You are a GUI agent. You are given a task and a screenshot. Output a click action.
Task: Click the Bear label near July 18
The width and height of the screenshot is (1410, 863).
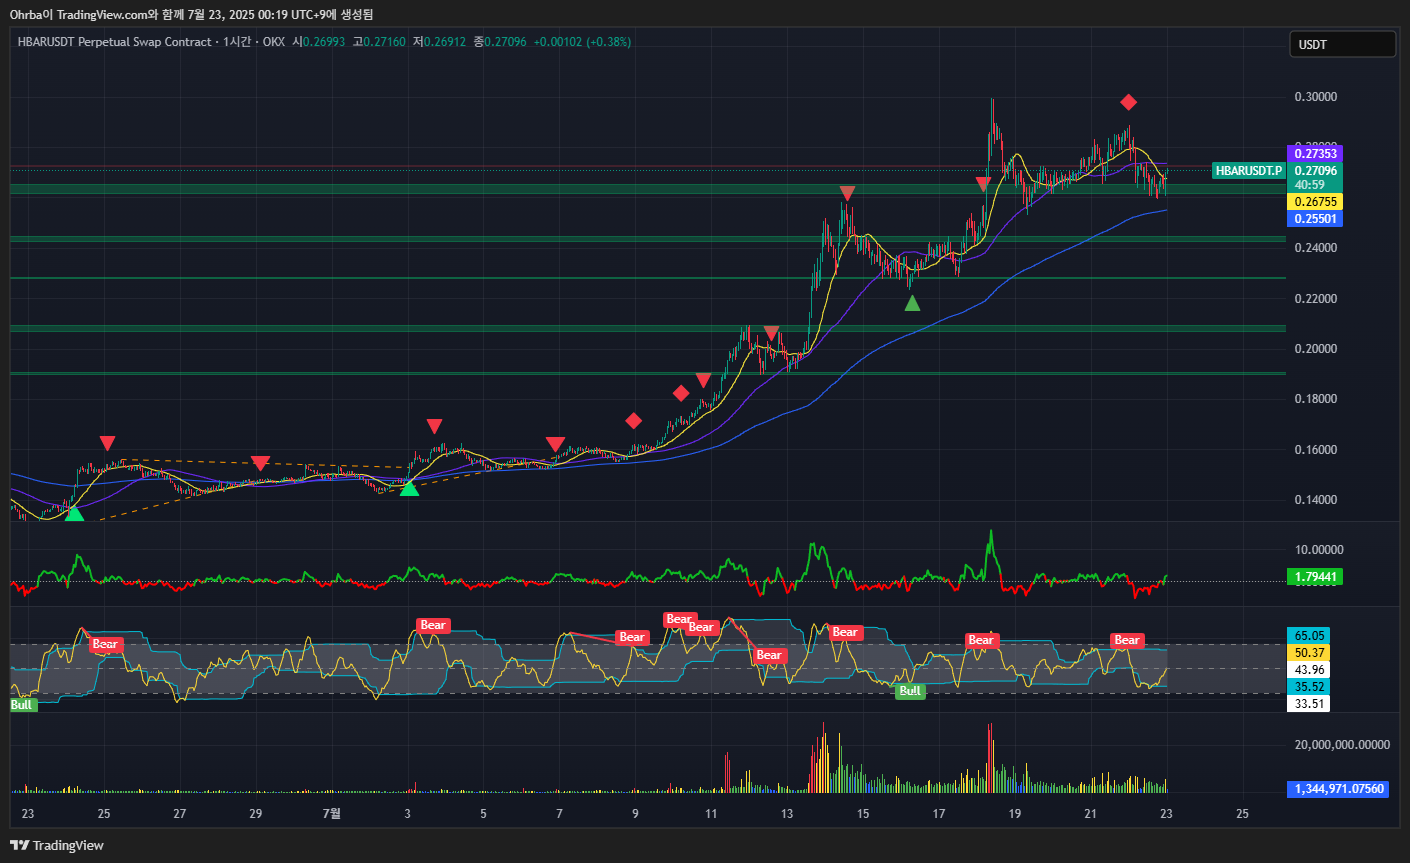[981, 640]
